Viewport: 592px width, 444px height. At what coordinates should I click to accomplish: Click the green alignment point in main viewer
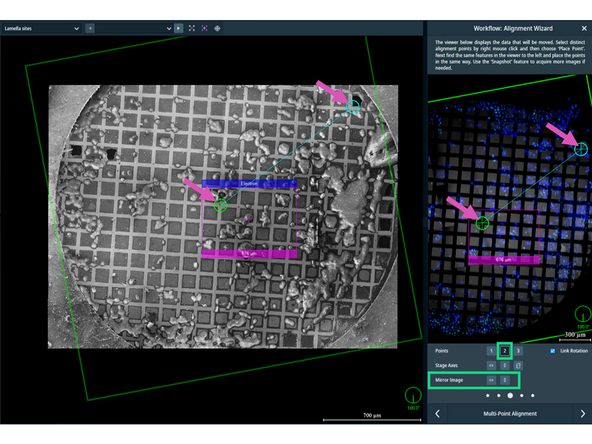[220, 205]
